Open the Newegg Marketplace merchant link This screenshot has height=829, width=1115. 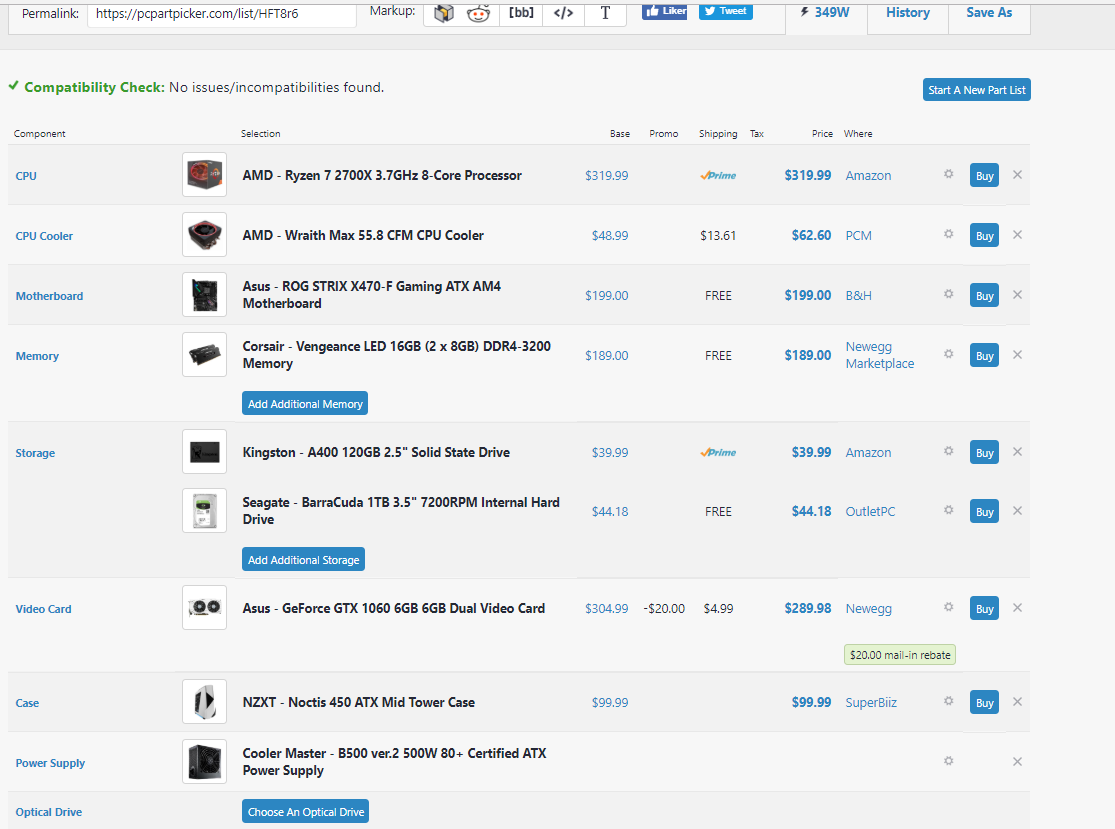tap(880, 355)
